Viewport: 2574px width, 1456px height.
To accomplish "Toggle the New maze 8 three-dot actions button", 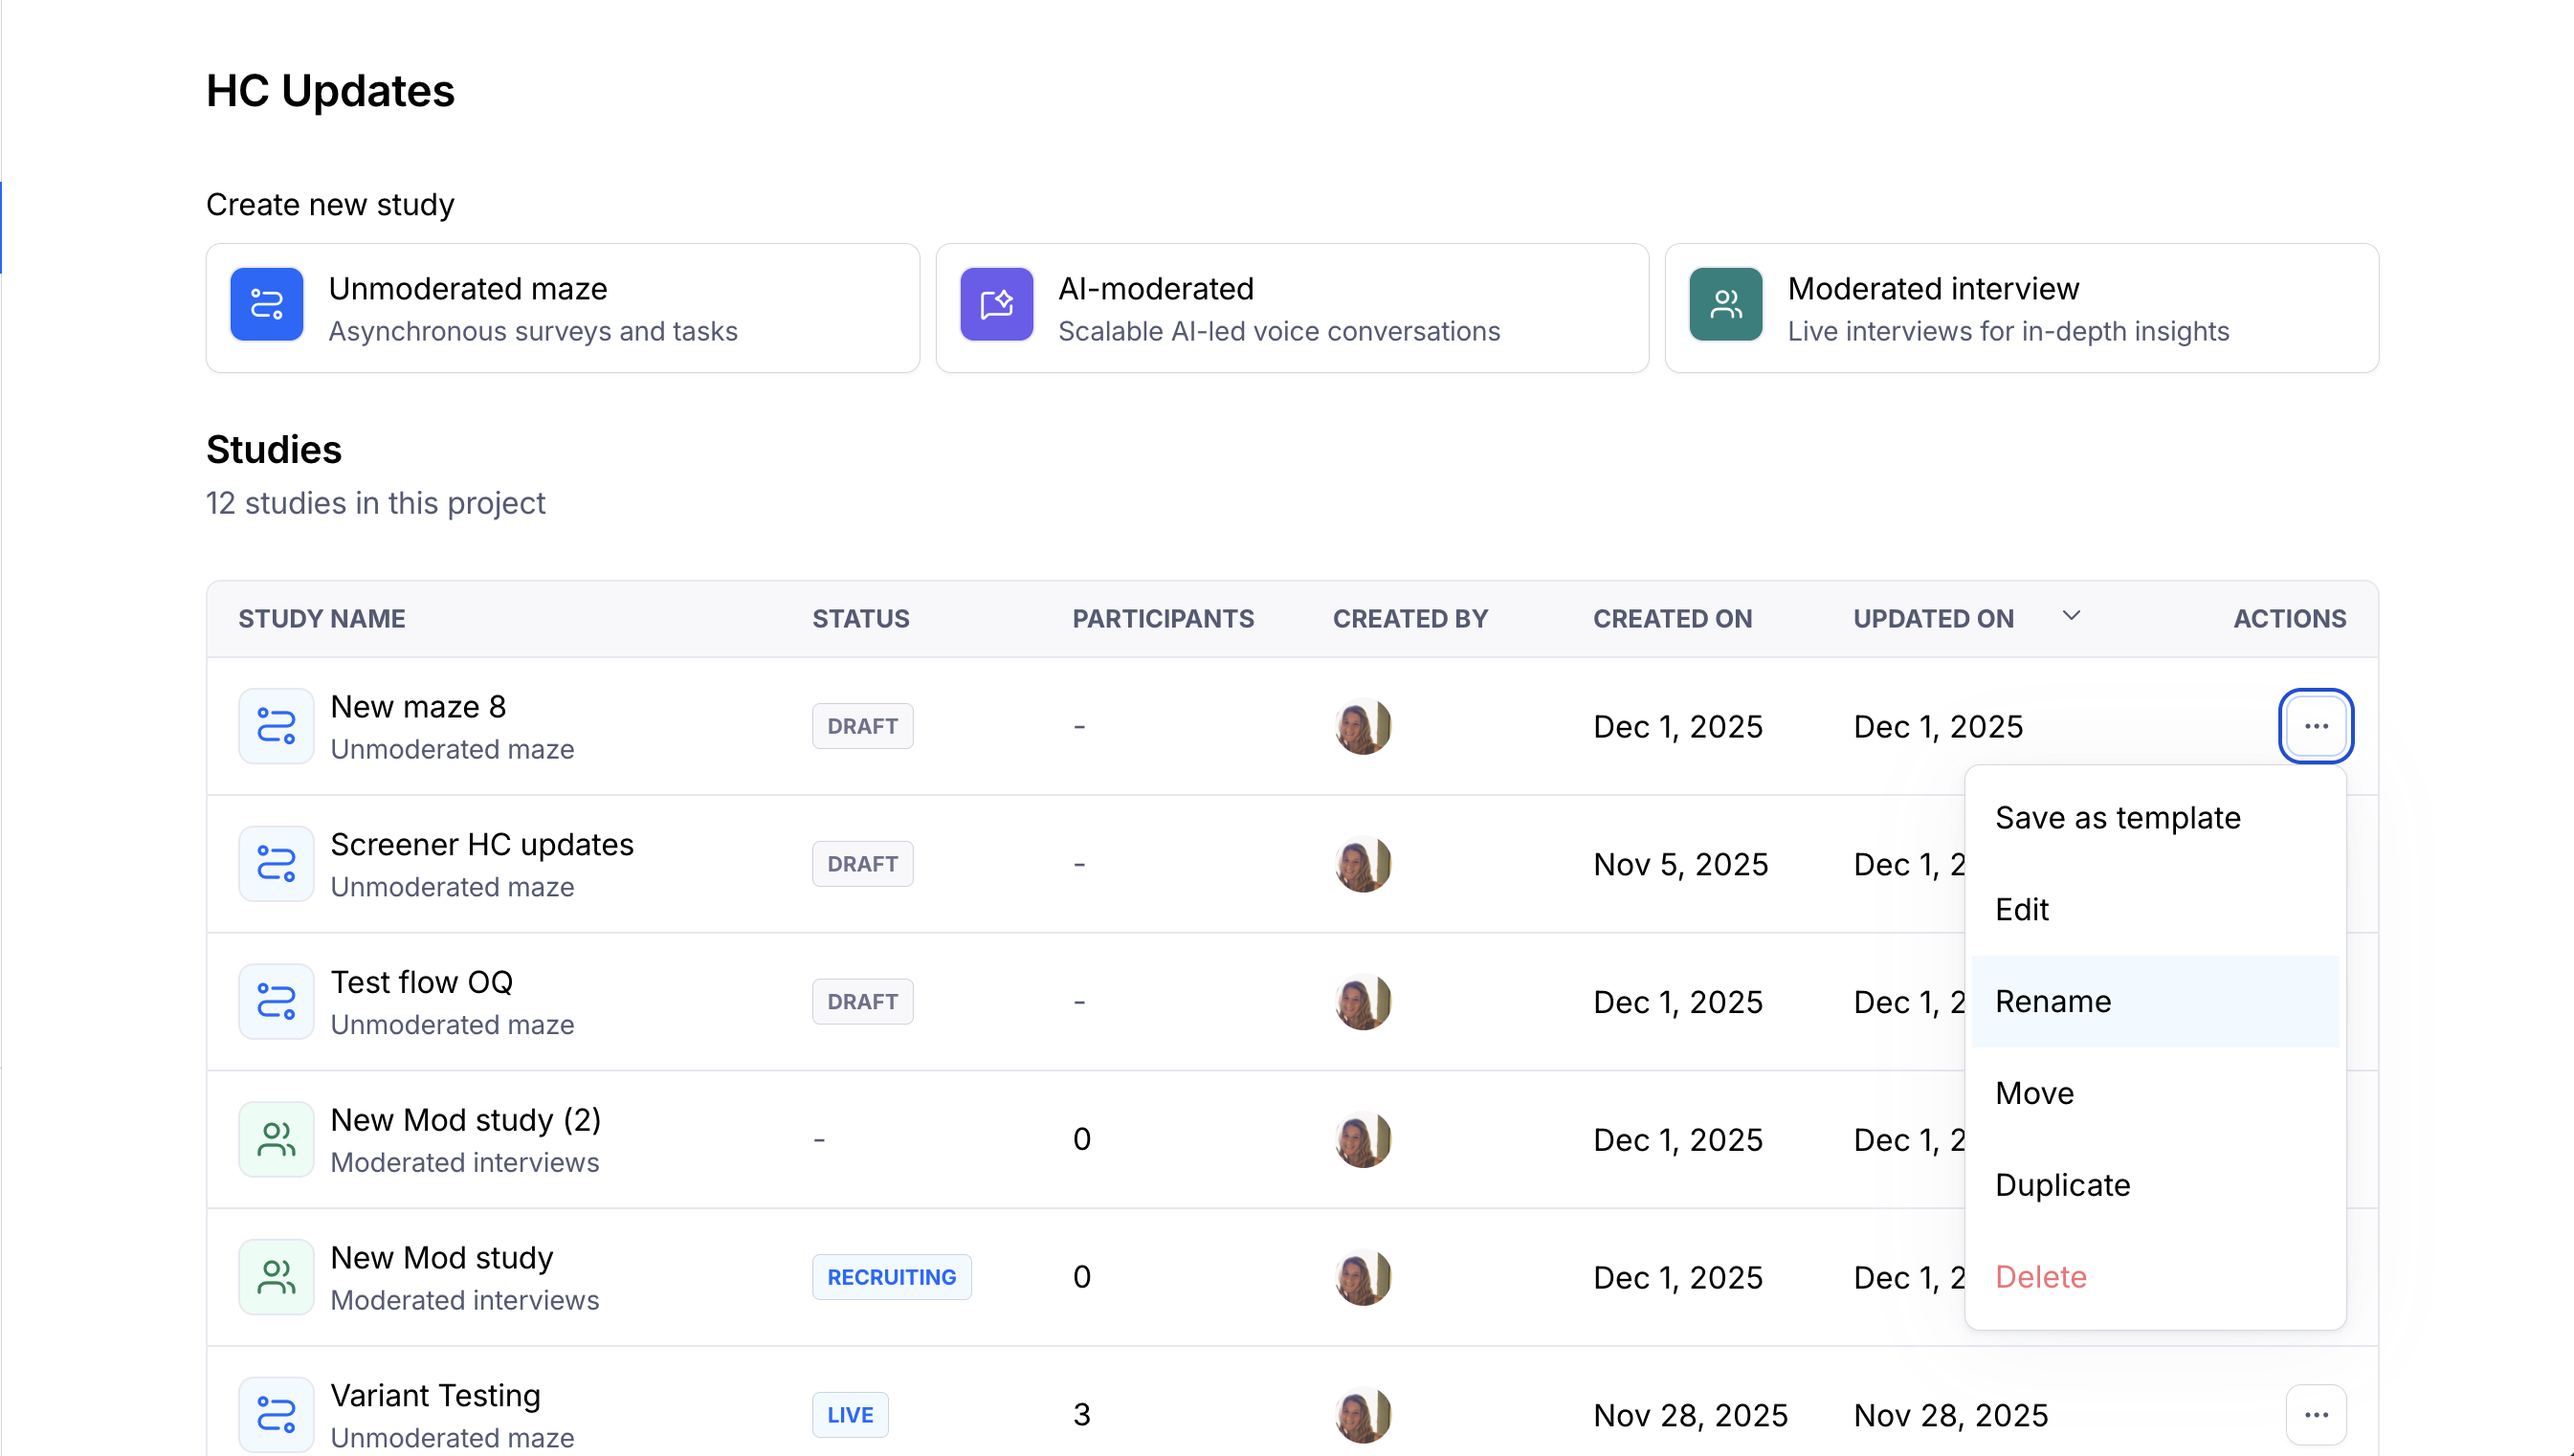I will pyautogui.click(x=2315, y=726).
